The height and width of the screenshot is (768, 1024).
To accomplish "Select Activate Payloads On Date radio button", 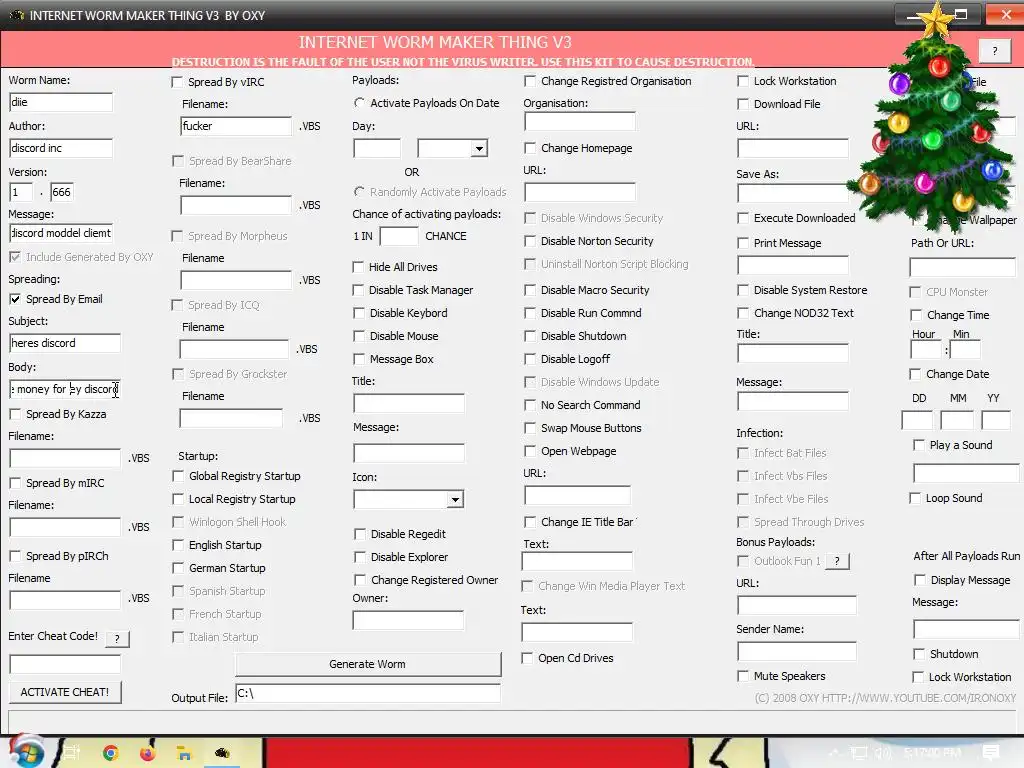I will (359, 103).
